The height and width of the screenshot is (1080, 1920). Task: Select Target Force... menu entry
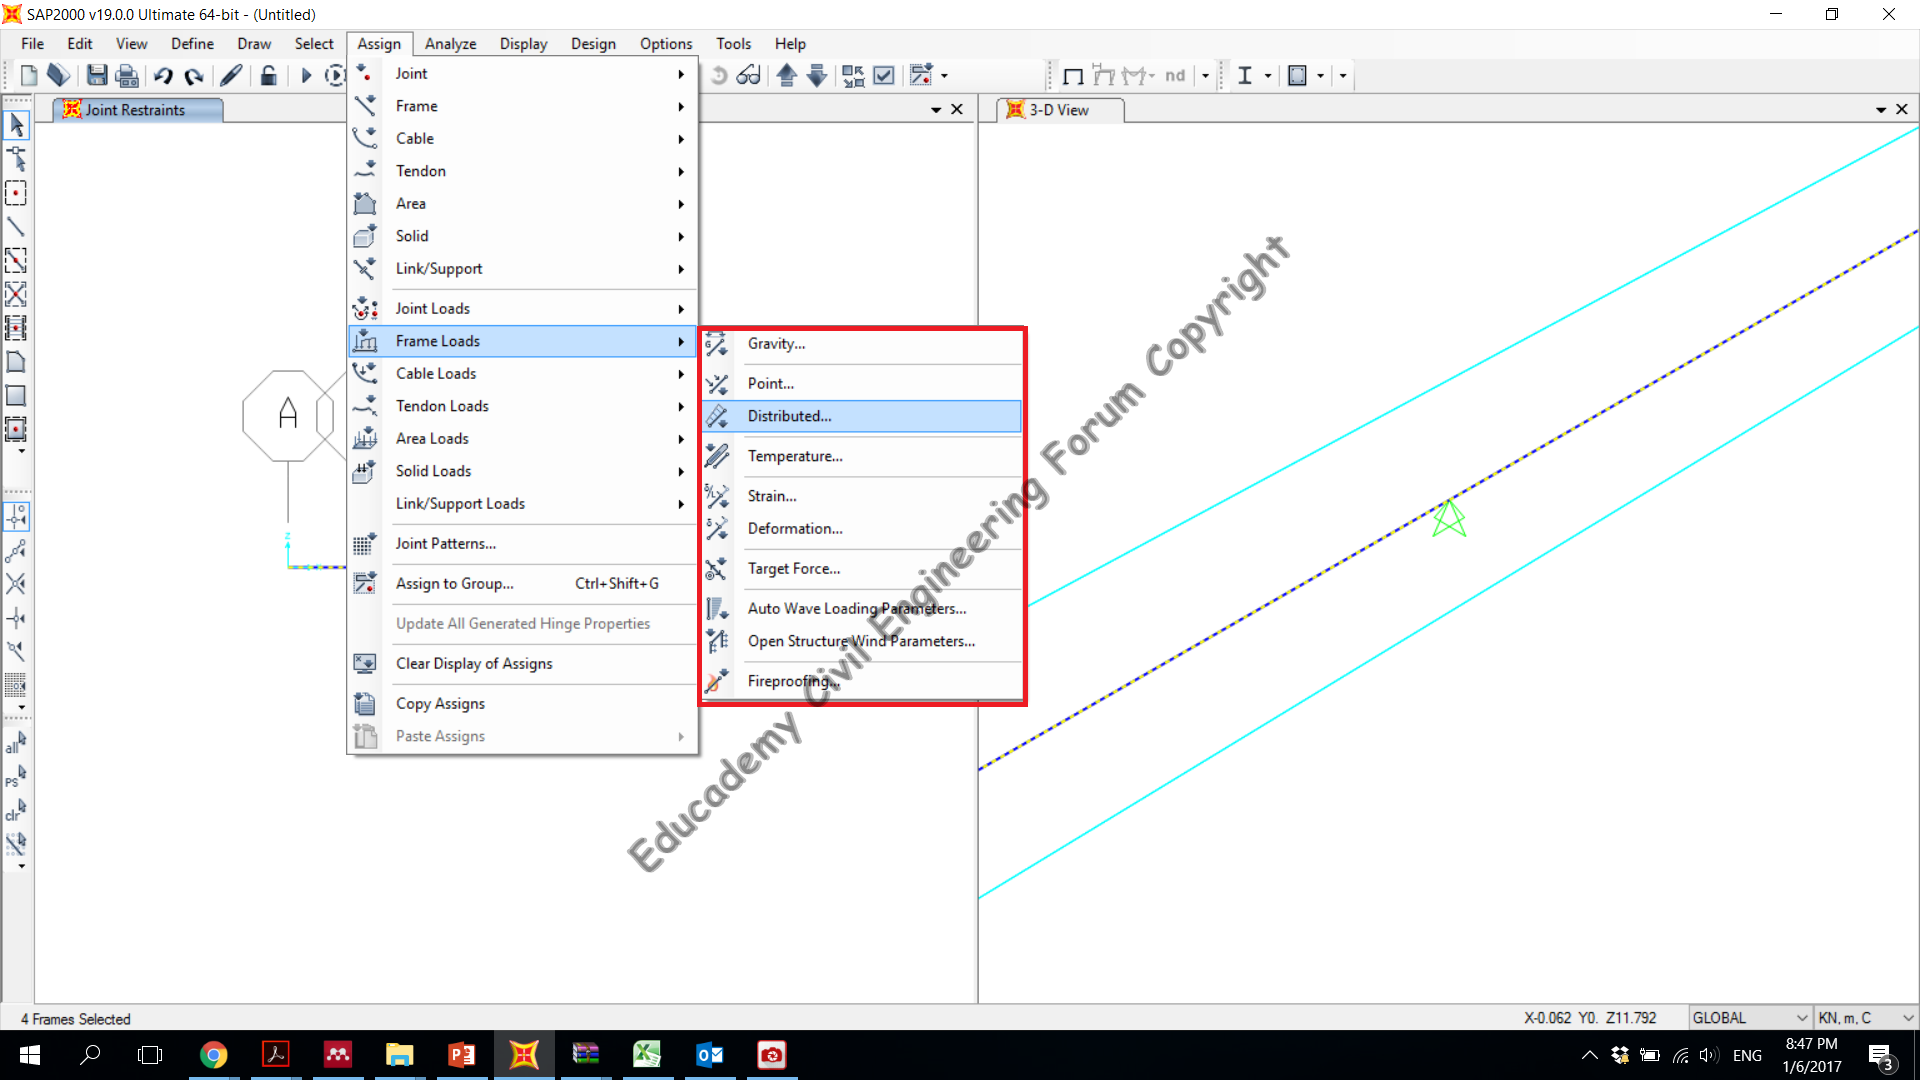pos(862,569)
